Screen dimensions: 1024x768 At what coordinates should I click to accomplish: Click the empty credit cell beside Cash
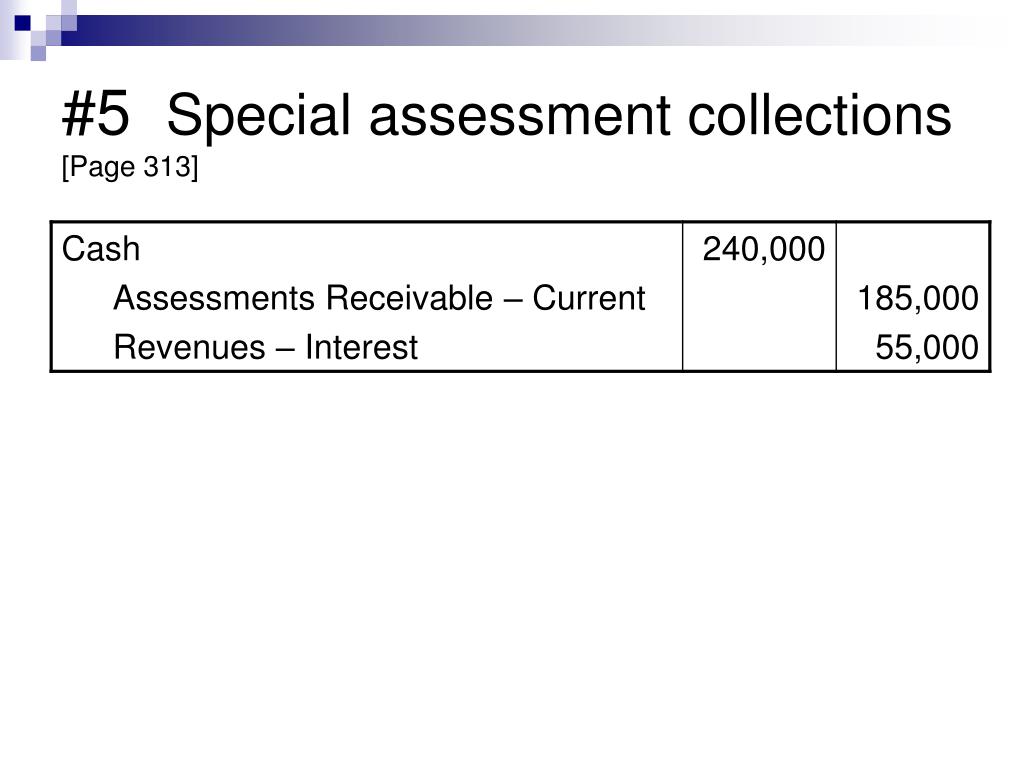(913, 249)
